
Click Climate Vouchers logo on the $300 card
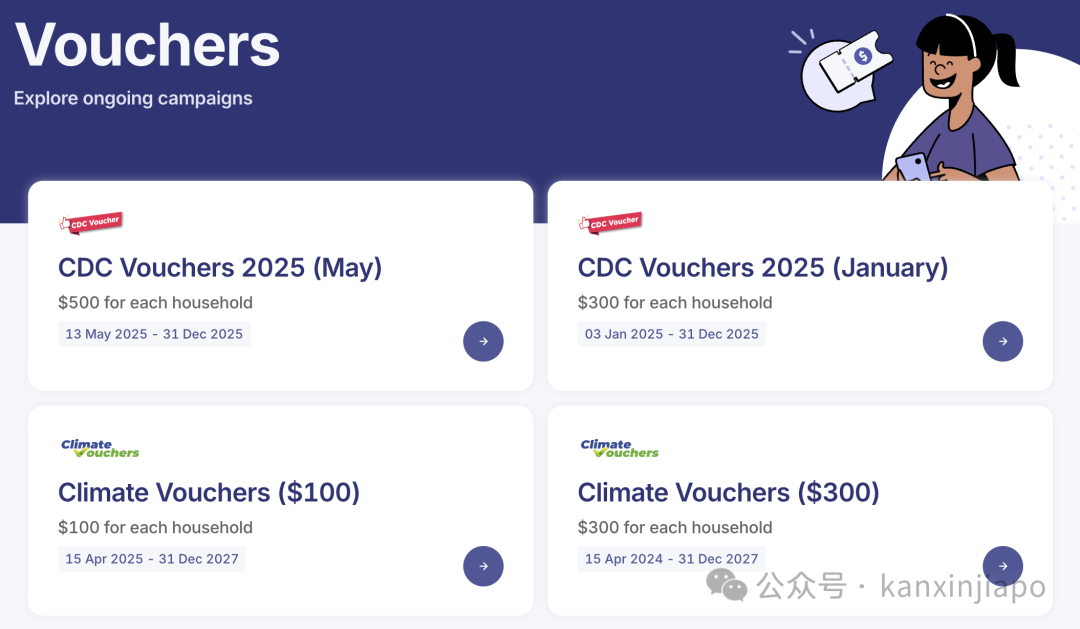pyautogui.click(x=619, y=448)
